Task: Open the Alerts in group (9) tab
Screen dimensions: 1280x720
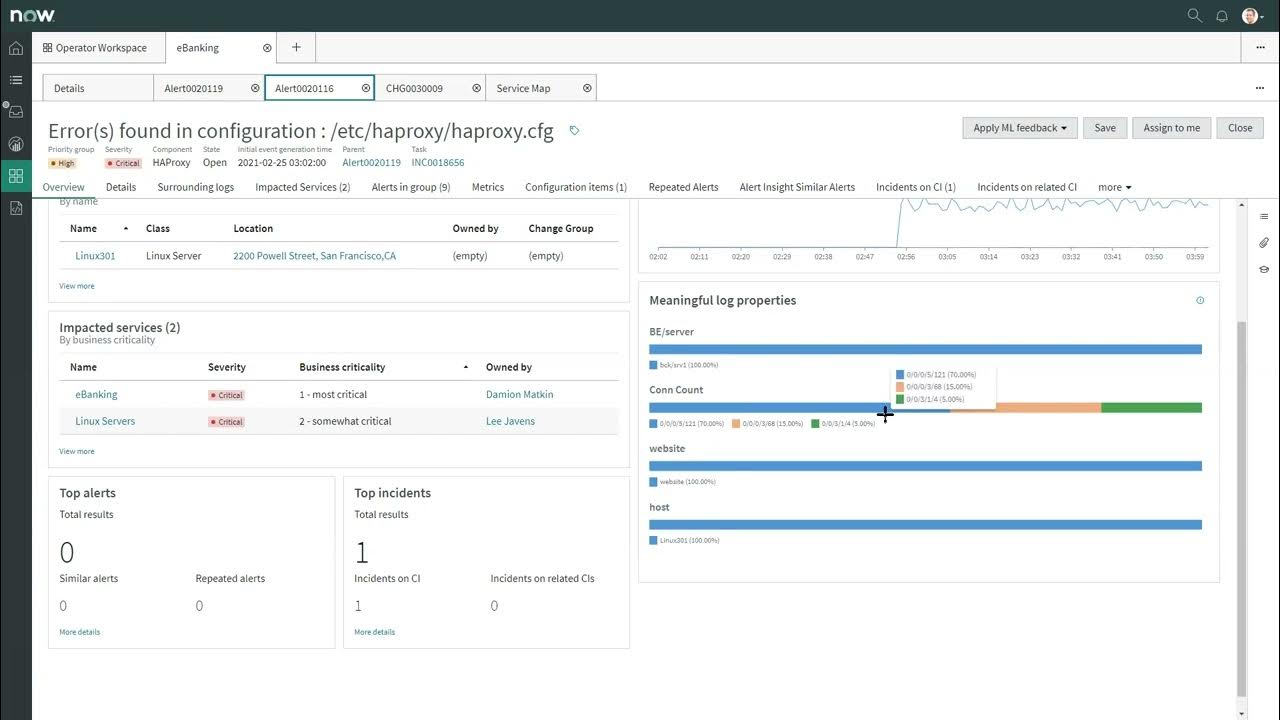Action: 411,187
